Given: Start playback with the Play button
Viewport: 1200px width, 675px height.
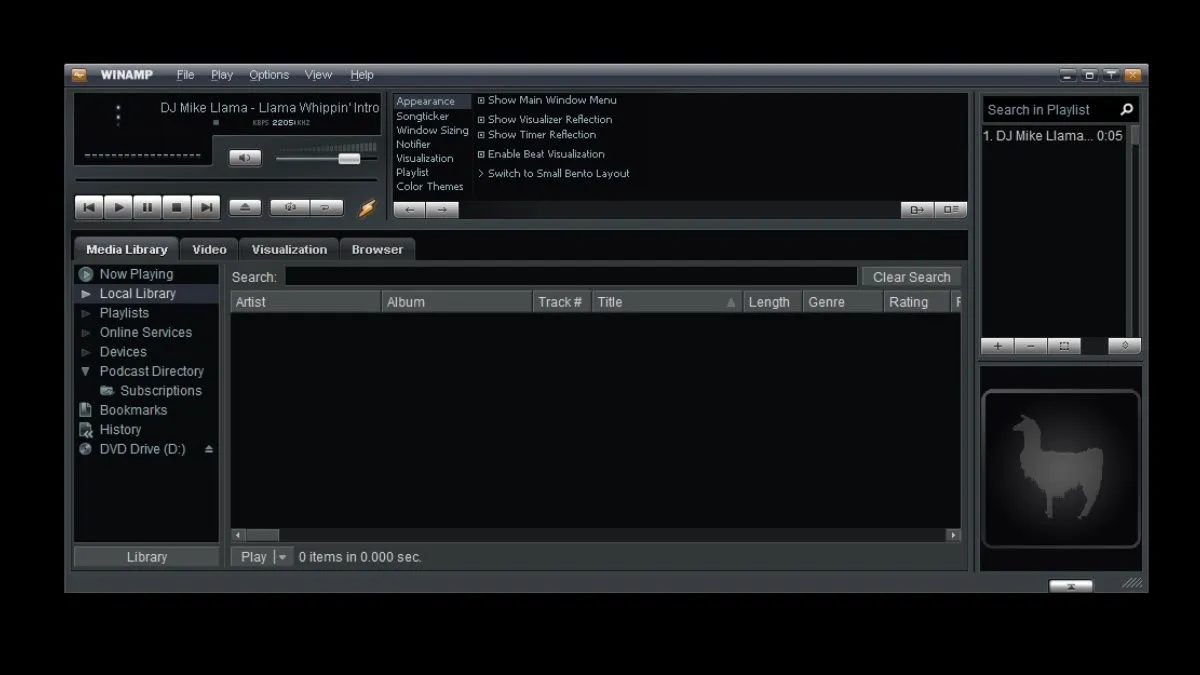Looking at the screenshot, I should (x=118, y=207).
